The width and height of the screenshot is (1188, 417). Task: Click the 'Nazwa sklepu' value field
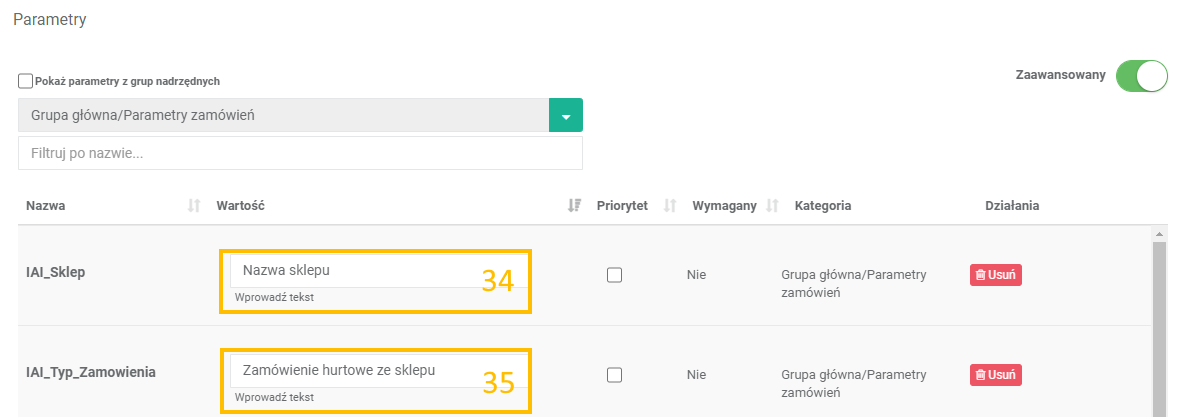[350, 271]
